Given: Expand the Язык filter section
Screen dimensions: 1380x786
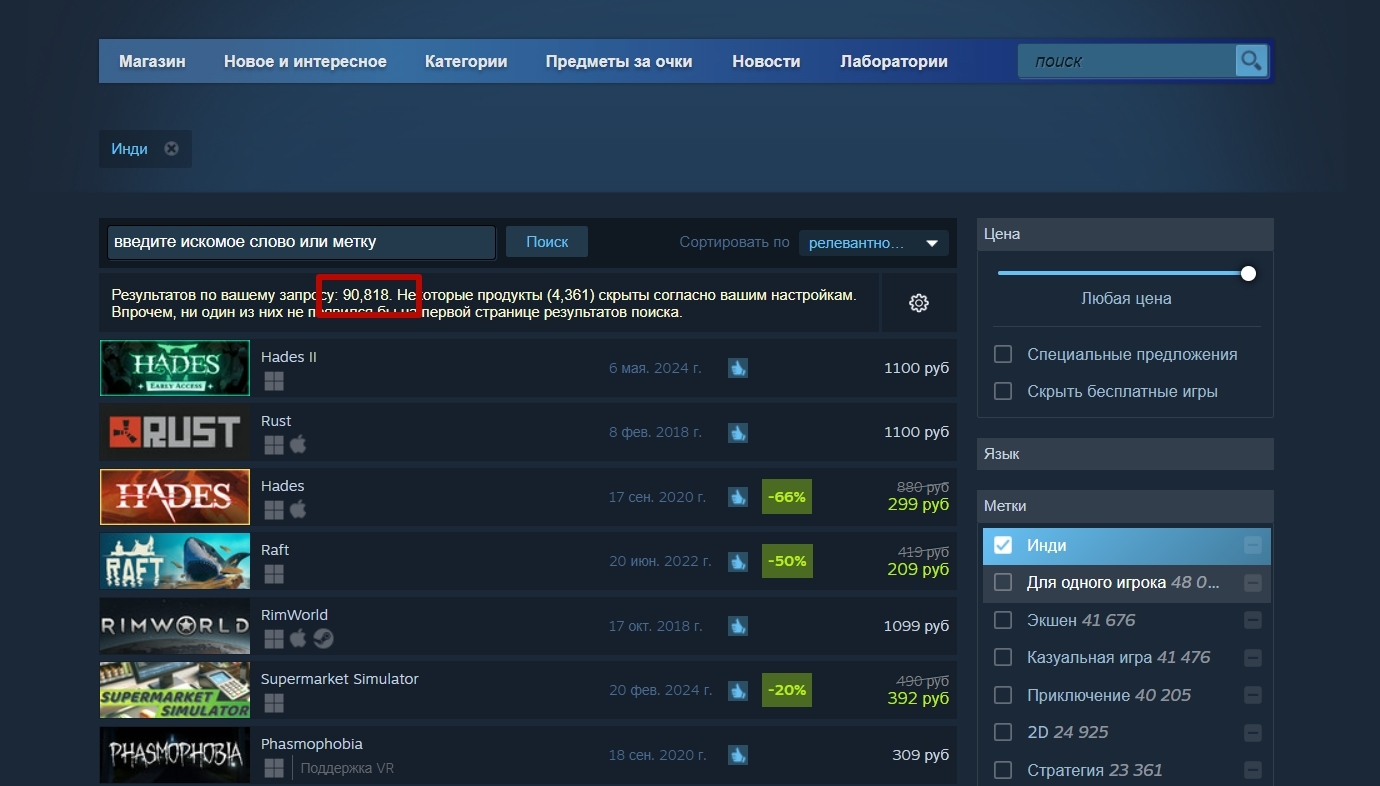Looking at the screenshot, I should 1125,454.
